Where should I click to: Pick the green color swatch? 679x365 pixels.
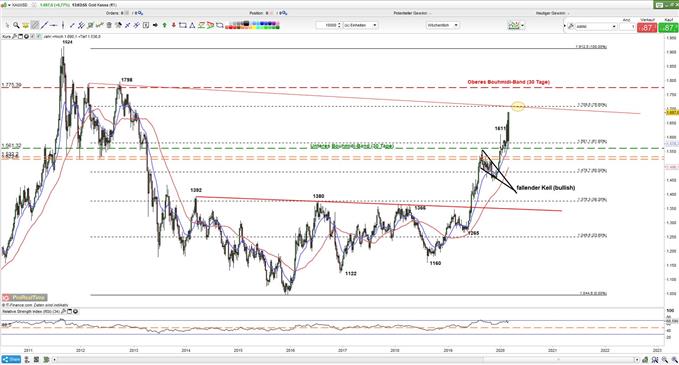(266, 27)
